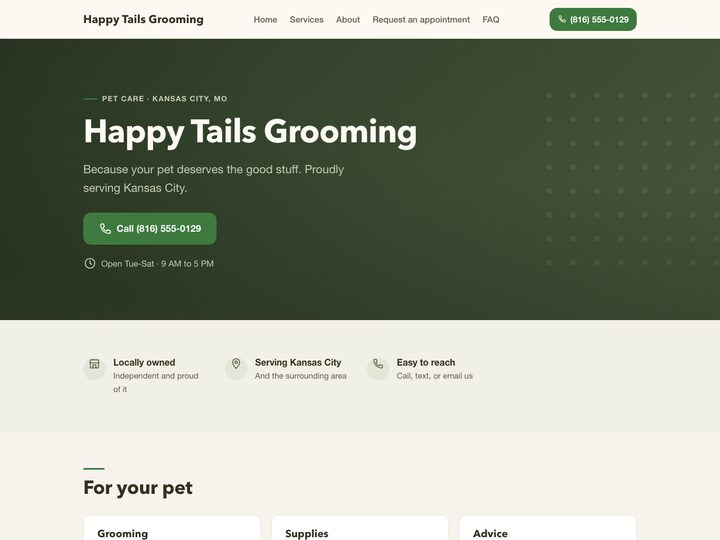Click the 'Open Tue-Sat · 9 AM to 5 PM' text

[x=158, y=264]
